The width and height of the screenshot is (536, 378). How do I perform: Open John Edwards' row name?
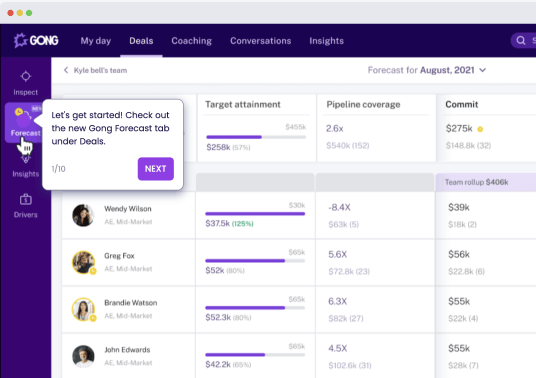point(127,350)
